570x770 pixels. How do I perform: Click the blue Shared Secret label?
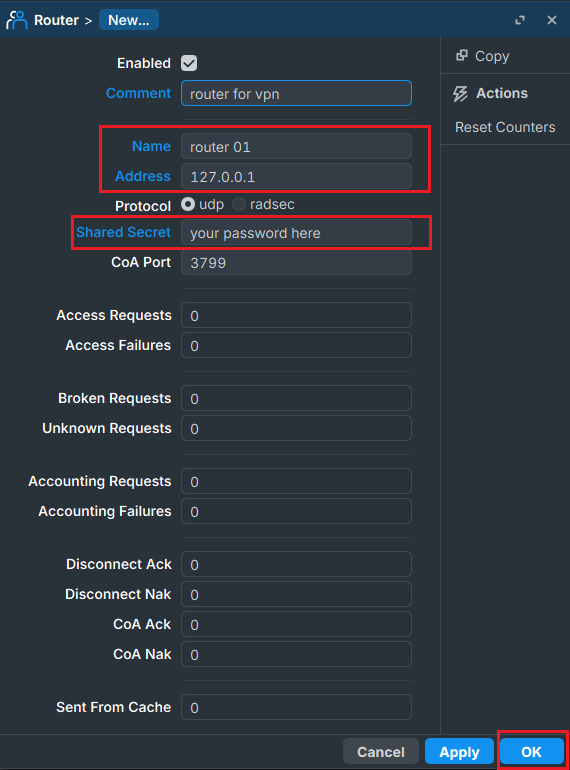(x=123, y=232)
